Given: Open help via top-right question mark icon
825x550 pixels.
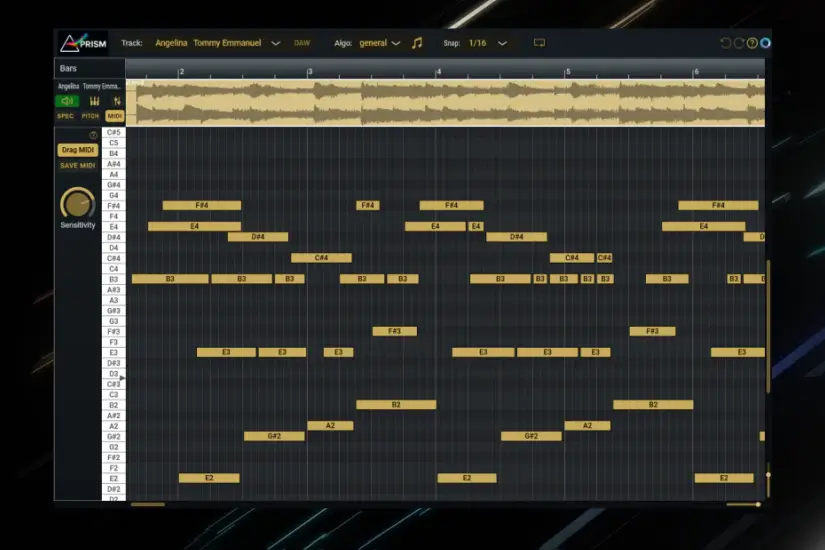Looking at the screenshot, I should click(752, 43).
